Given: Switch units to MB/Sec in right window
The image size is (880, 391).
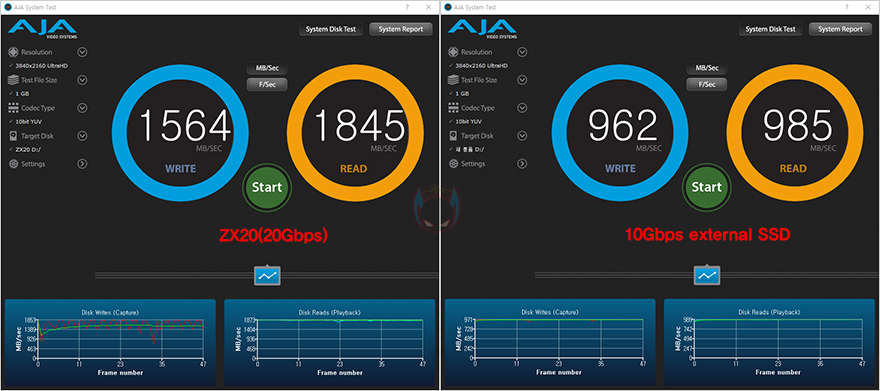Looking at the screenshot, I should [707, 68].
